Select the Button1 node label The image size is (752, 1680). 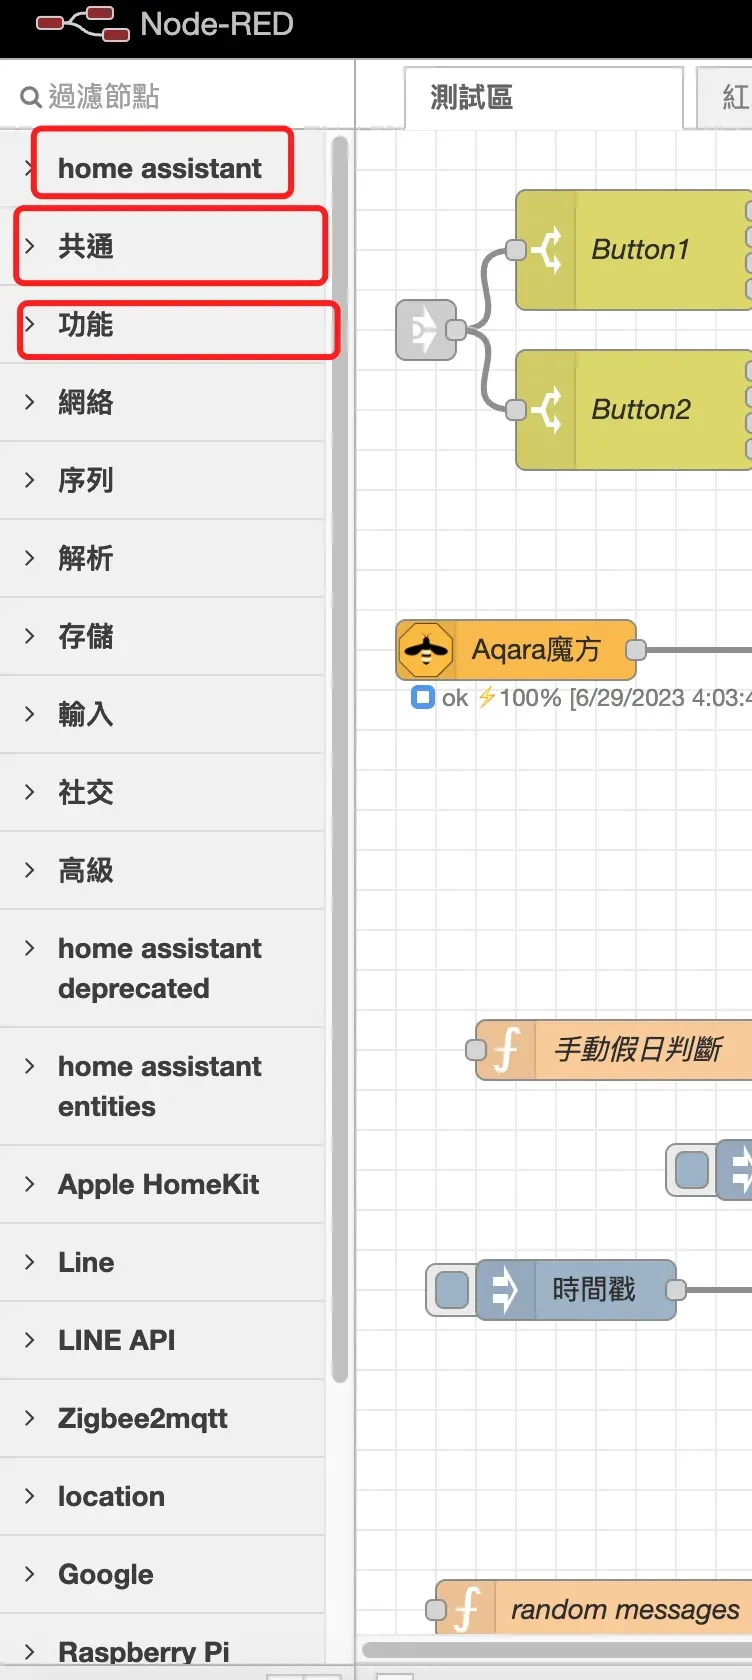click(x=640, y=249)
